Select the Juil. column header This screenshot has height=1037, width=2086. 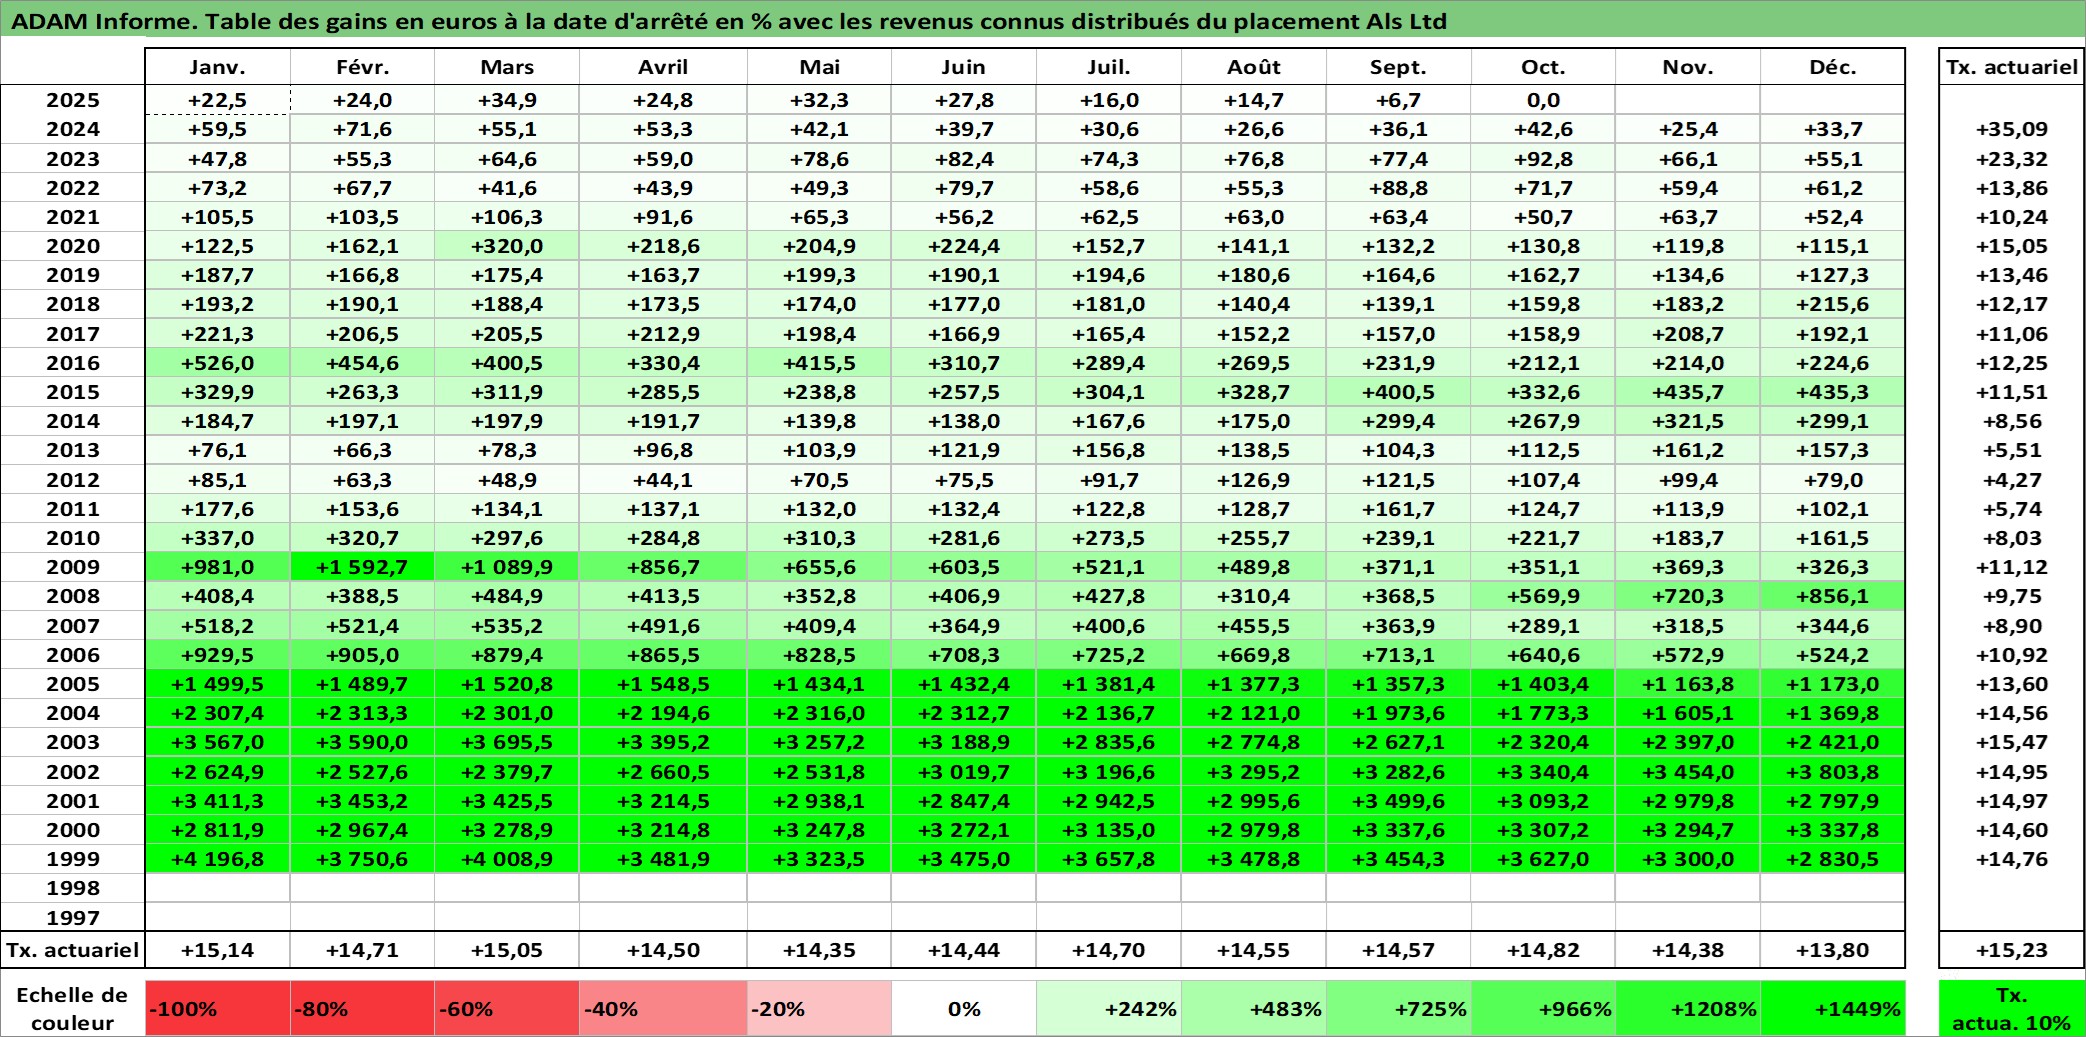click(1109, 67)
